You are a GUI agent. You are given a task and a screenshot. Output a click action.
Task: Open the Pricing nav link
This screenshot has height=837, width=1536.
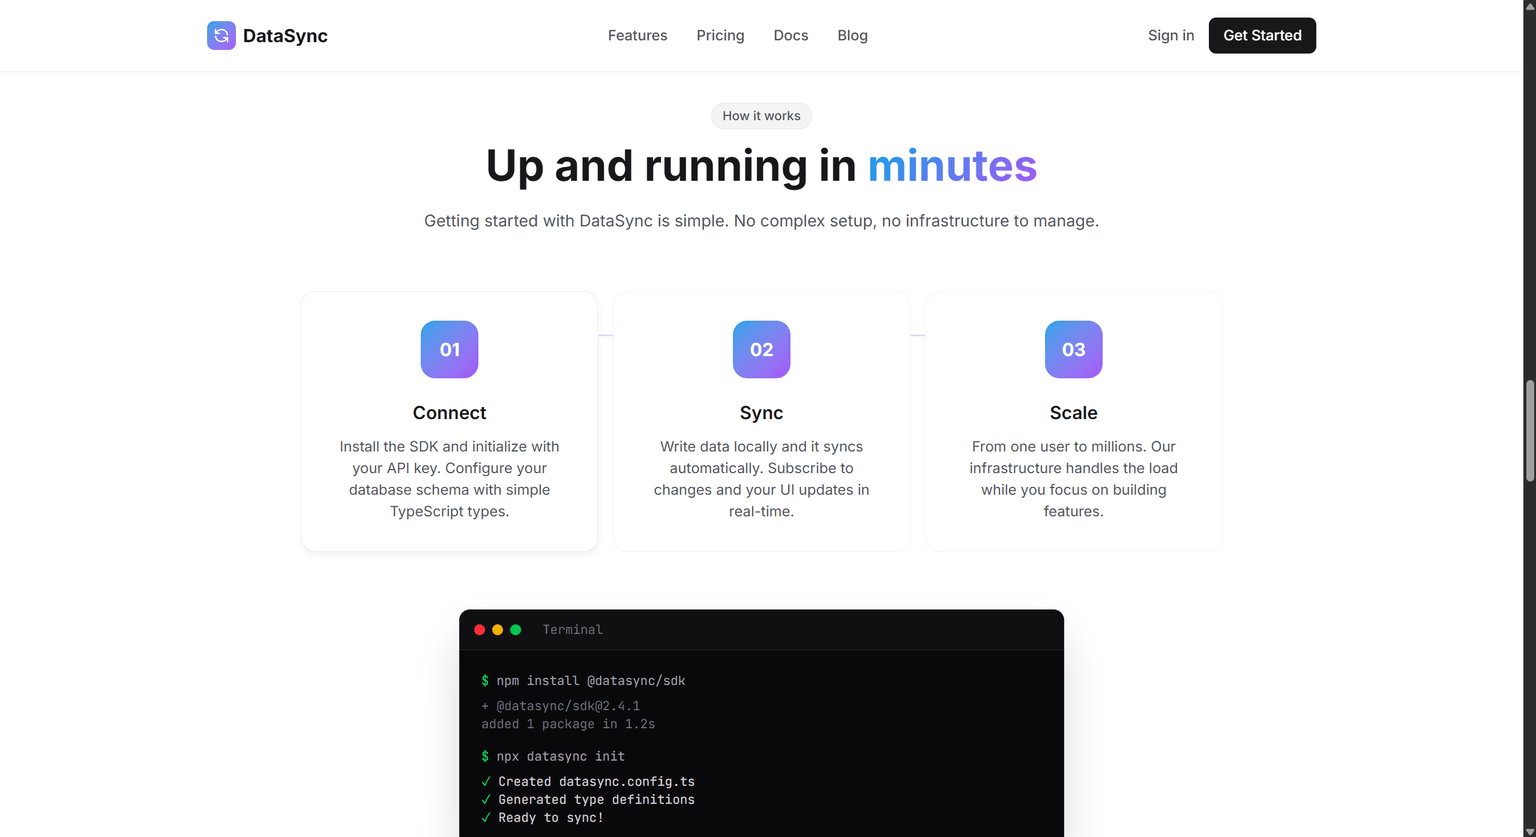tap(720, 35)
